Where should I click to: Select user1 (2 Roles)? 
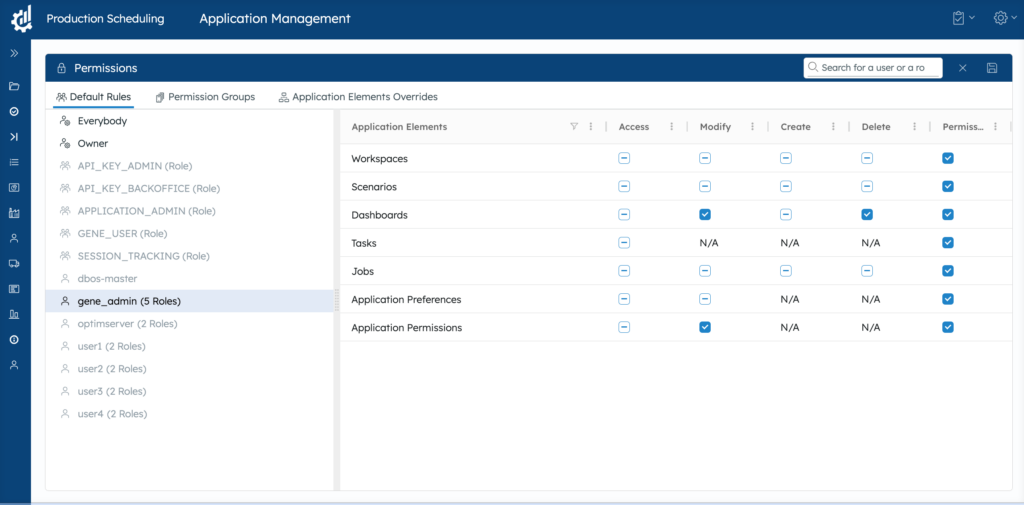[x=189, y=346]
